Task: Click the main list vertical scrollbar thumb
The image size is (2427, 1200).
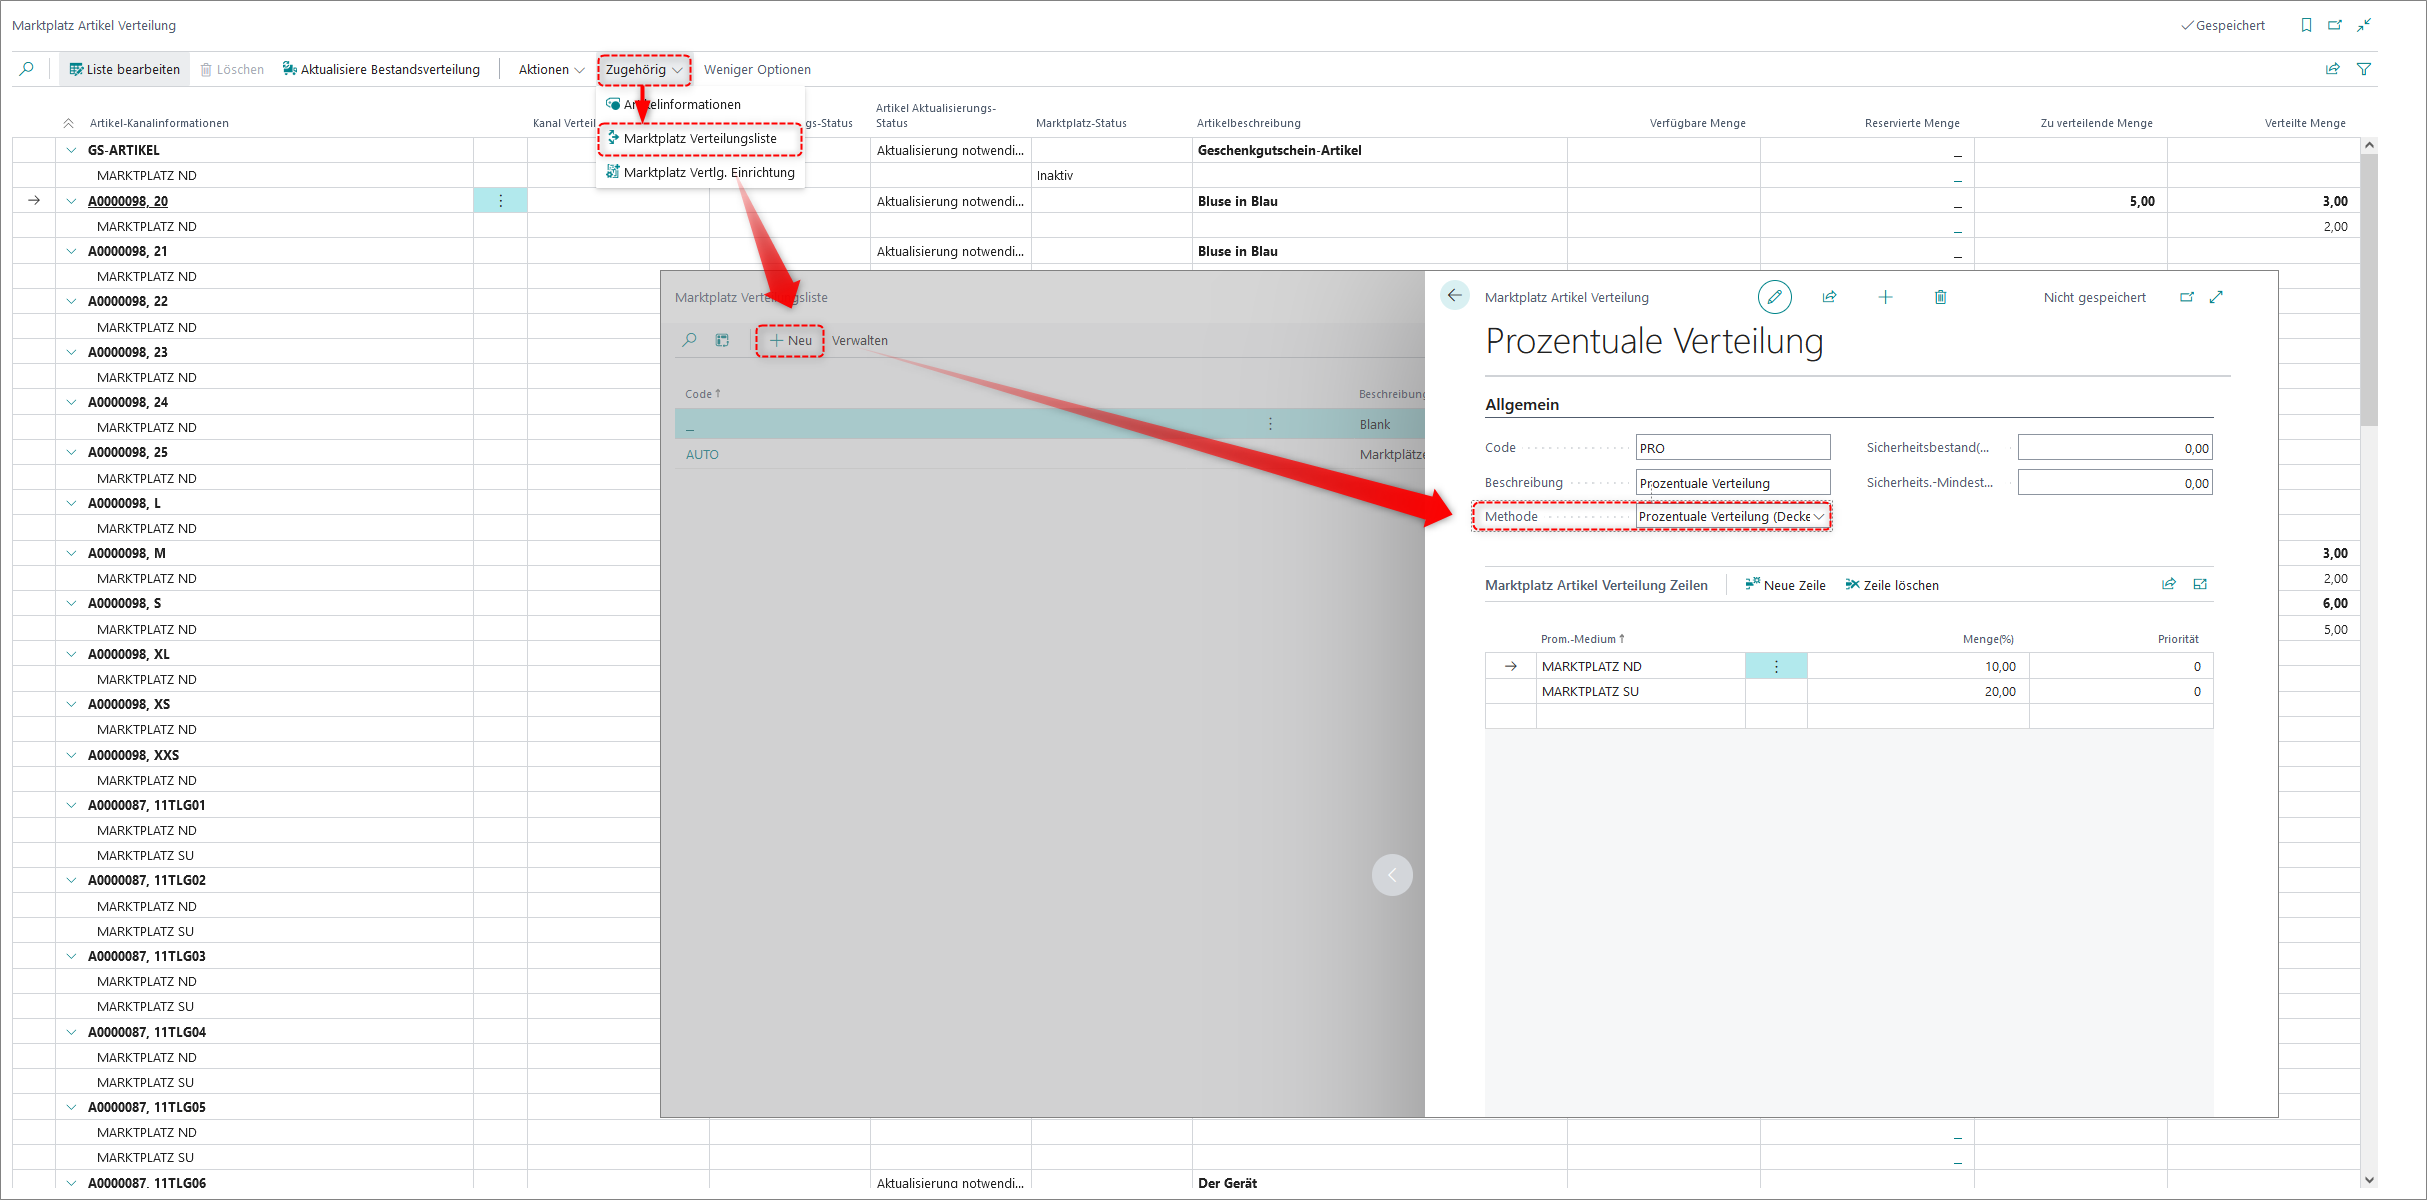Action: click(2368, 290)
